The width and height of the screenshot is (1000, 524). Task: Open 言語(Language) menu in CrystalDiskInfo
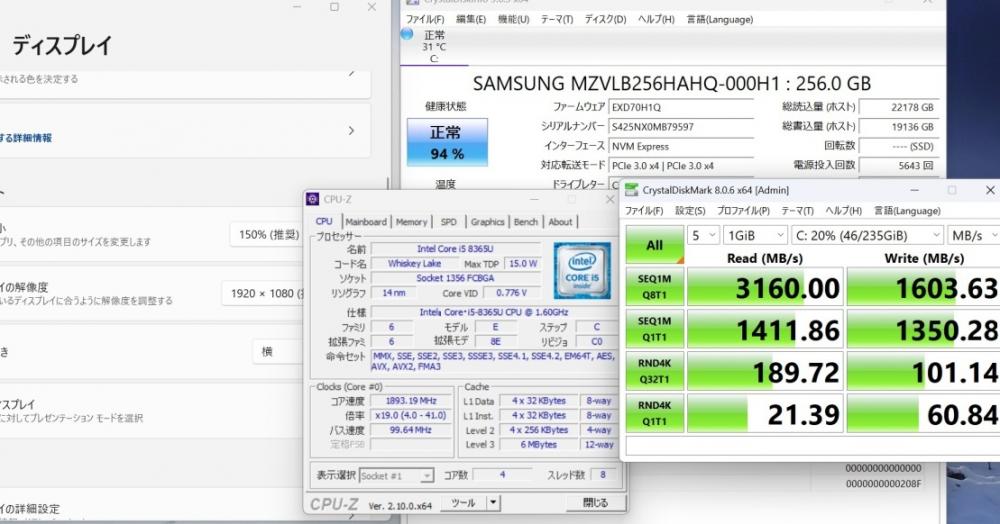(x=719, y=19)
